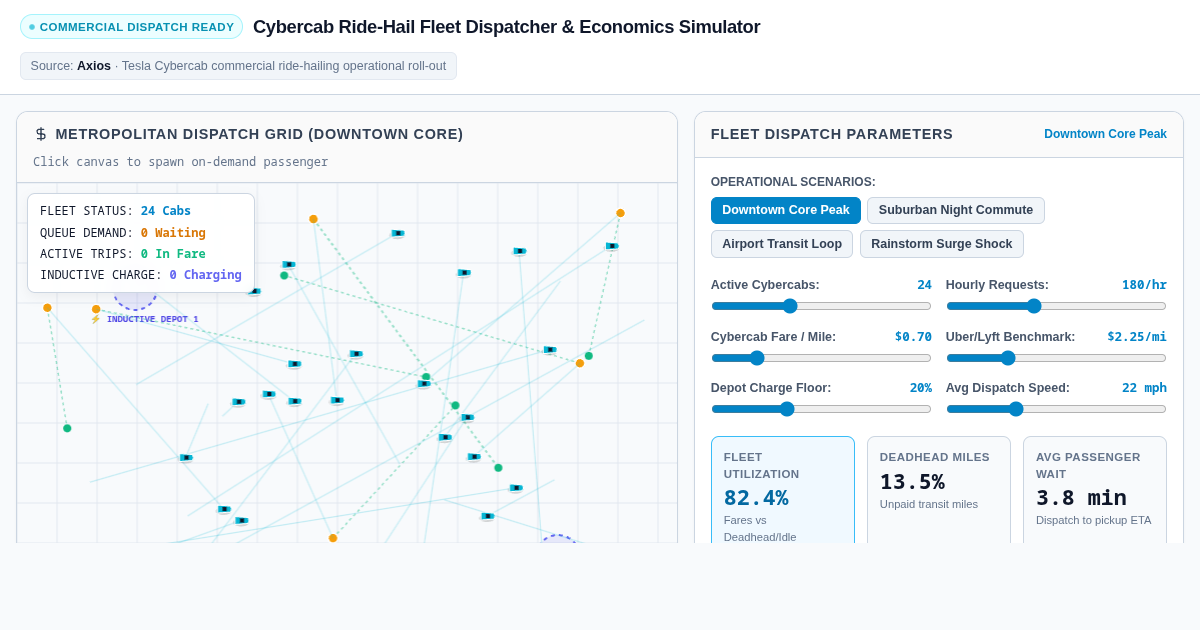
Task: Click the '24 Cabs' fleet status value
Action: [x=166, y=211]
